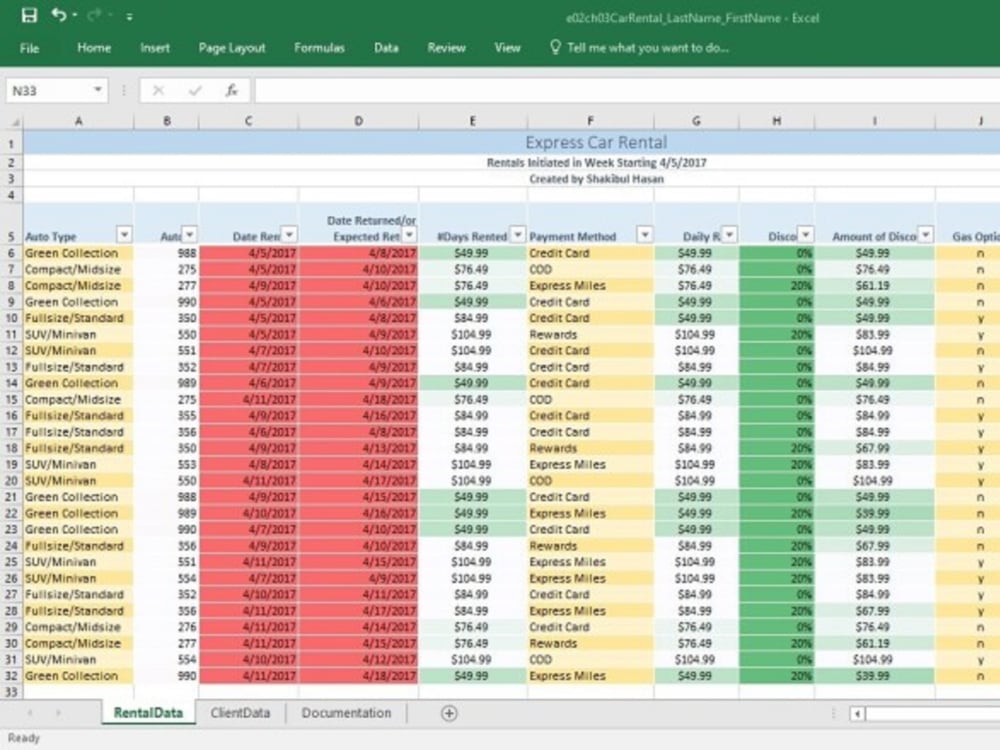Click the 4/11/2017 date rented in row 32
The image size is (1000, 750).
pos(249,676)
